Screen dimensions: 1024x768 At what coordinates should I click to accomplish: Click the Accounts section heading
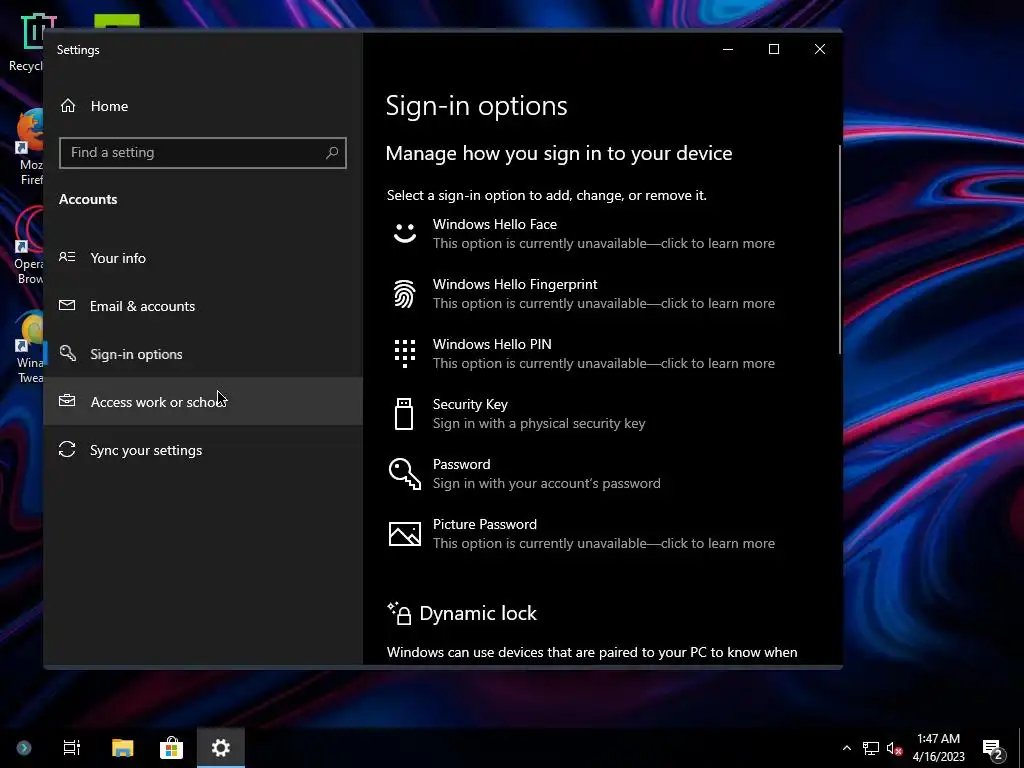[88, 199]
